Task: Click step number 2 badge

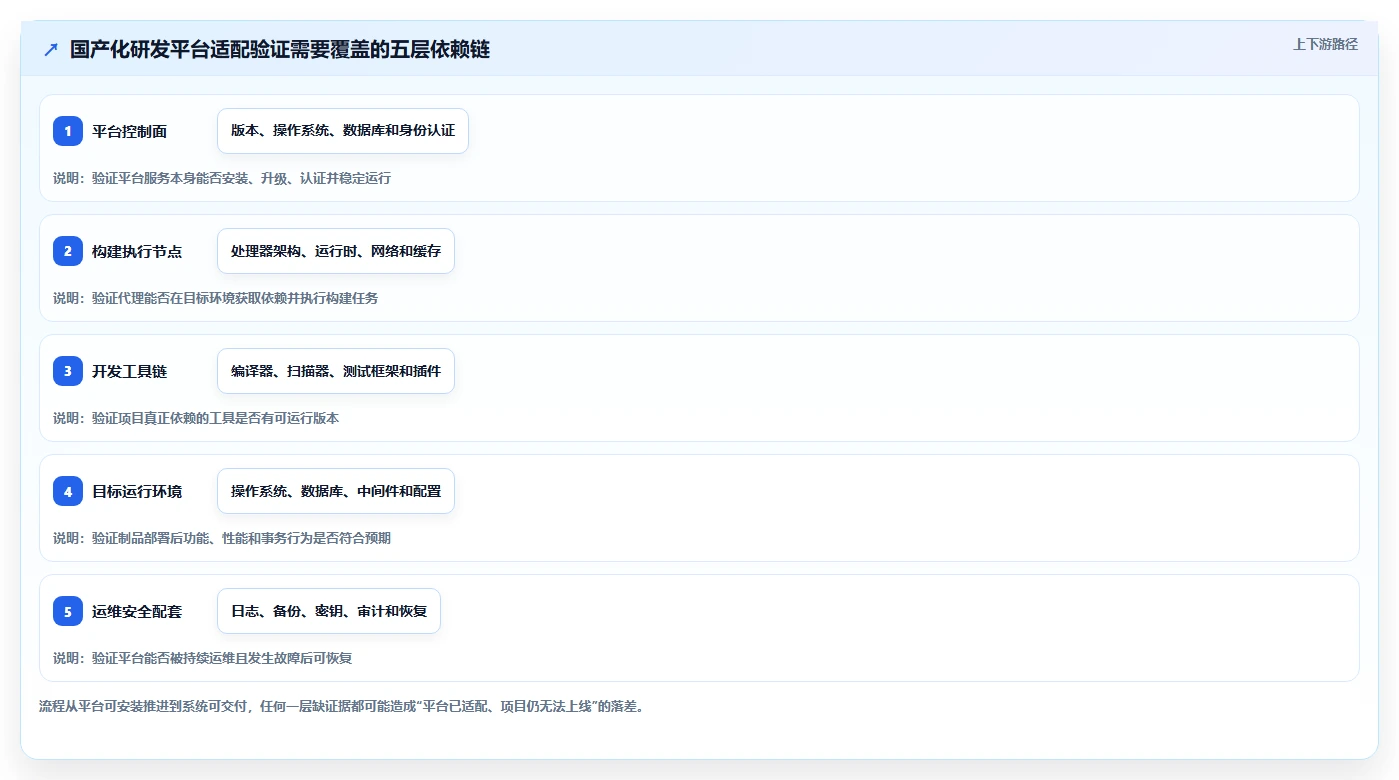Action: point(68,251)
